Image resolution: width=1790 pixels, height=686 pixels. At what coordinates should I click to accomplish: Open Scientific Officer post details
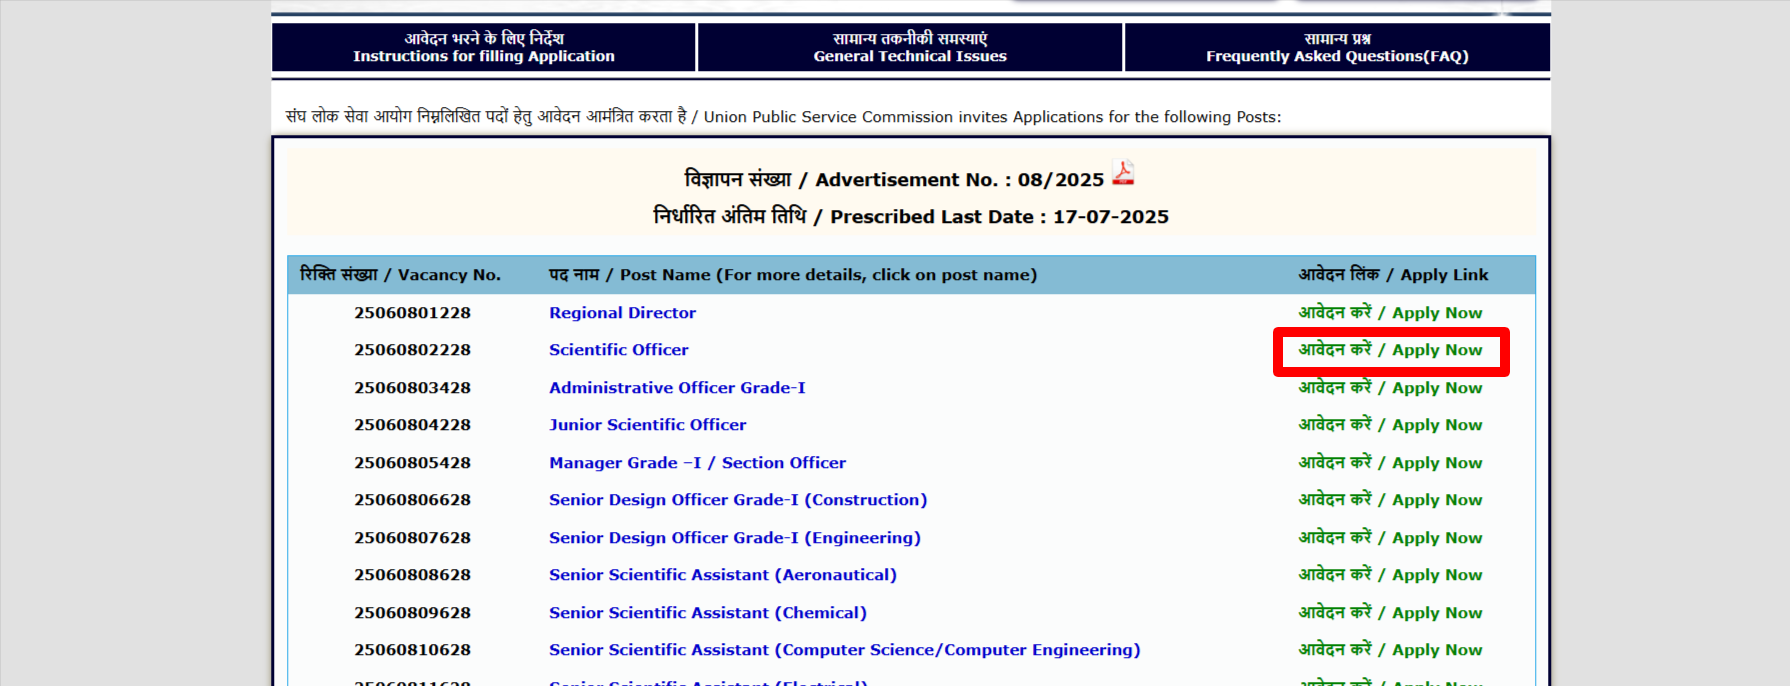point(618,350)
